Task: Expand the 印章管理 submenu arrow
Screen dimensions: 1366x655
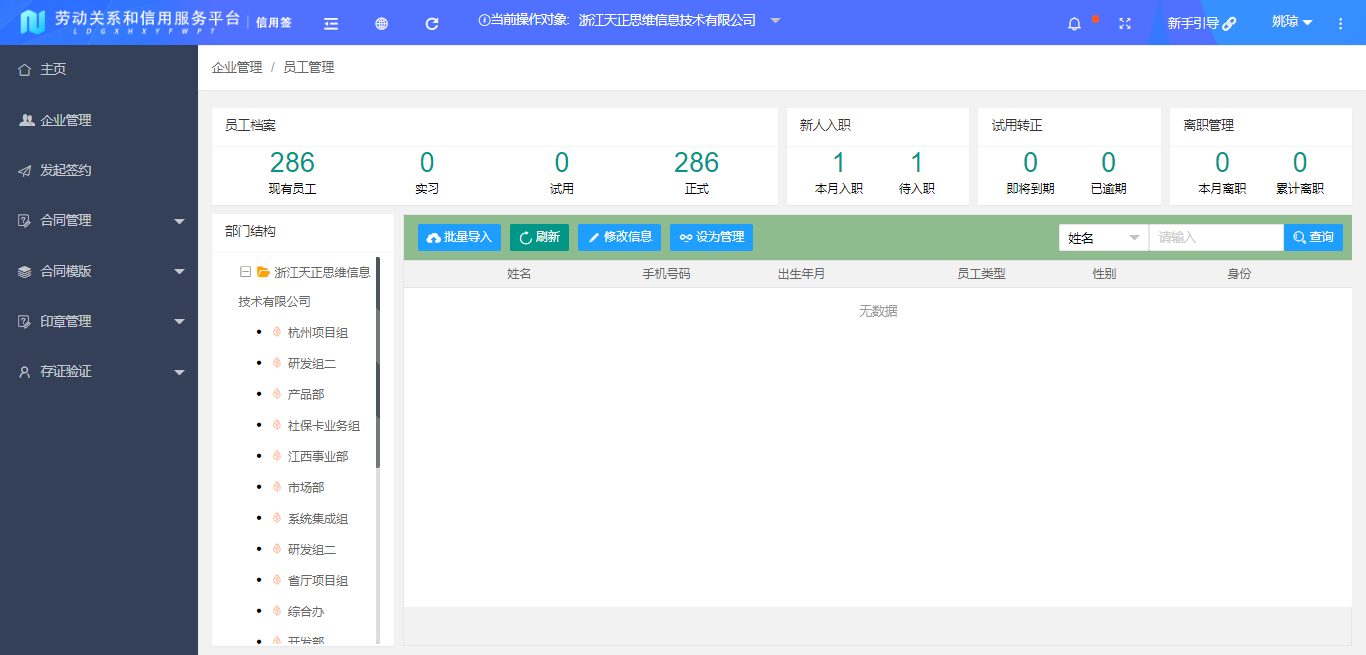Action: (x=179, y=322)
